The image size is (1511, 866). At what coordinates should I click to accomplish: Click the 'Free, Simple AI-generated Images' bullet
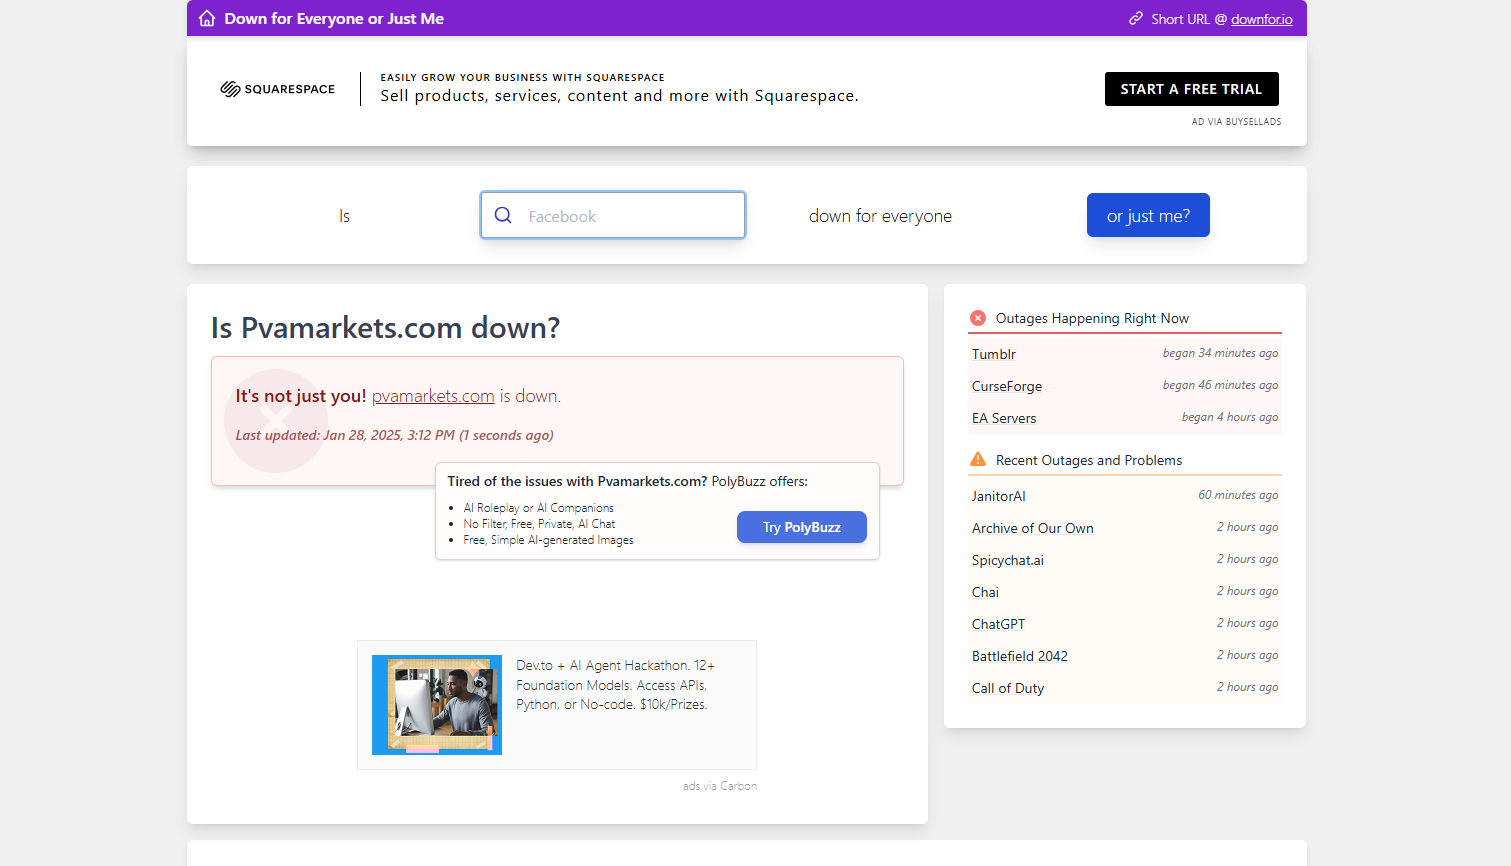tap(548, 540)
